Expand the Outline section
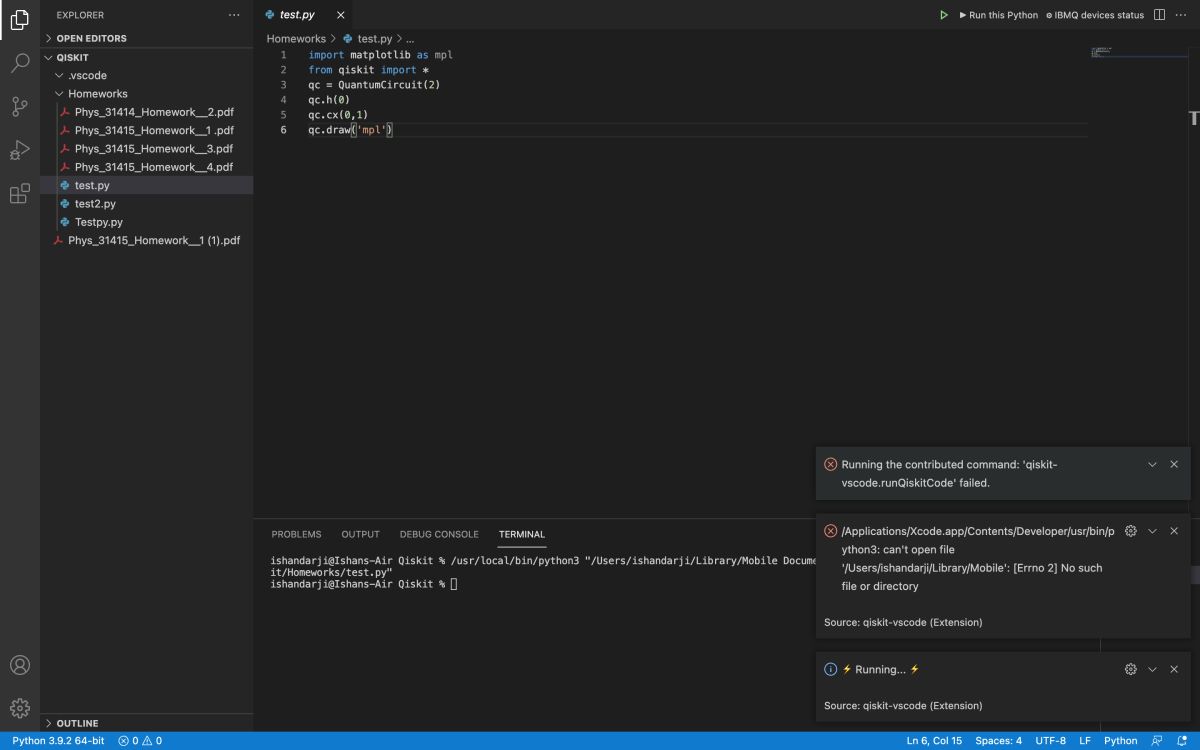Viewport: 1200px width, 750px height. 146,723
